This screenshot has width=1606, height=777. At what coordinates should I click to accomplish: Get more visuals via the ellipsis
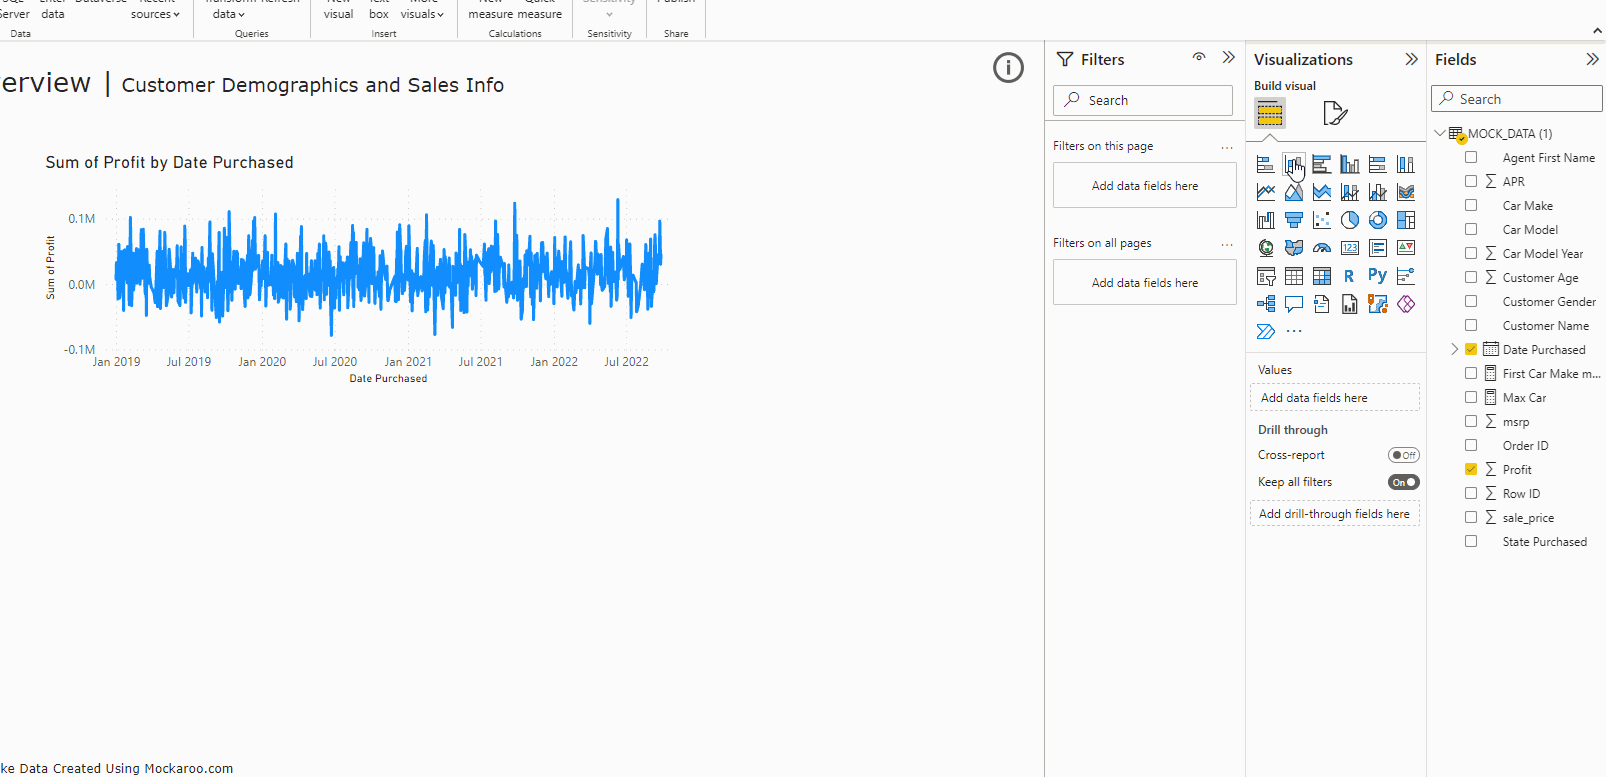click(x=1294, y=331)
